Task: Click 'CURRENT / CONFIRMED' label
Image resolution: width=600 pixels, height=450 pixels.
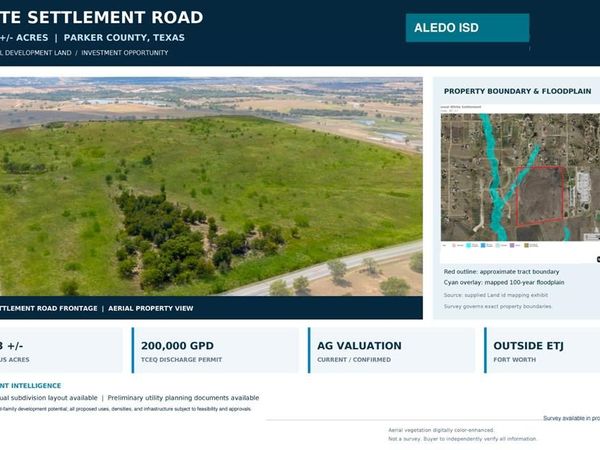Action: point(354,360)
